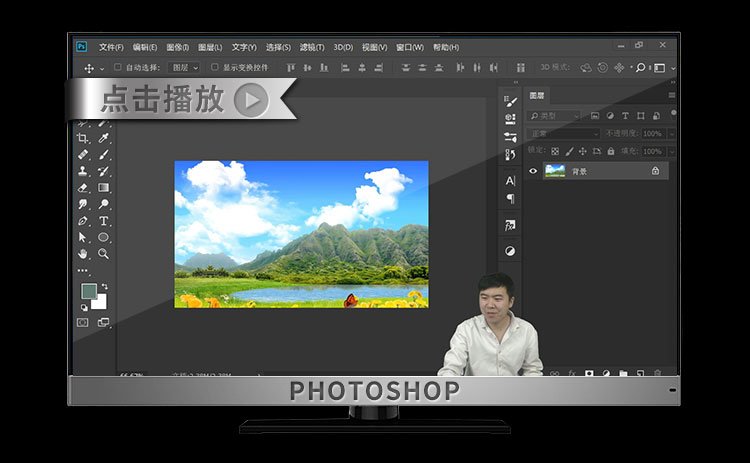Open the Paragraph panel icon
The width and height of the screenshot is (750, 463).
[x=510, y=199]
